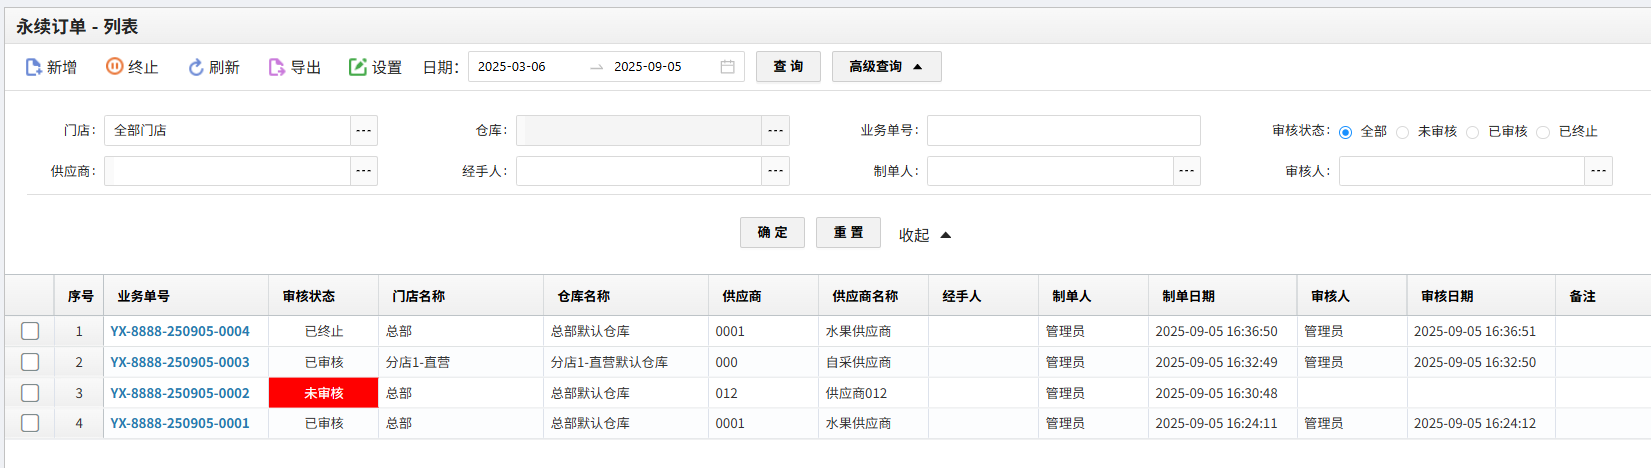Viewport: 1651px width, 468px height.
Task: Open order YX-8888-250905-0004 link
Action: (180, 331)
